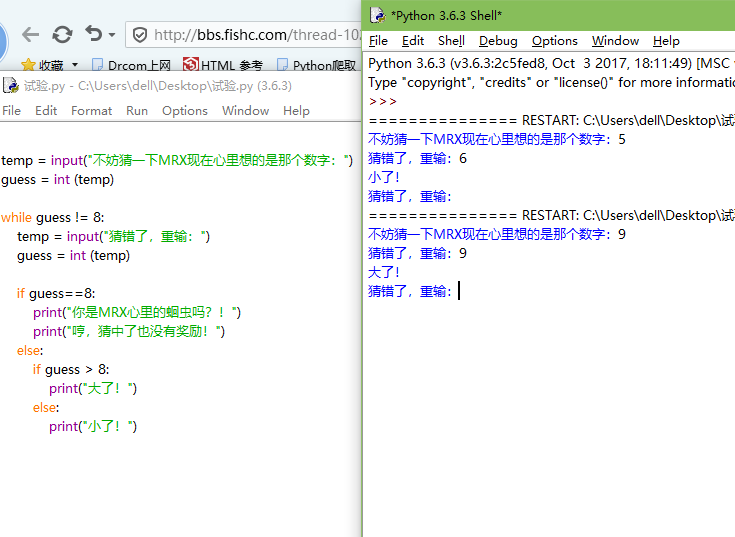Click the Python Shell window title icon

pos(377,15)
